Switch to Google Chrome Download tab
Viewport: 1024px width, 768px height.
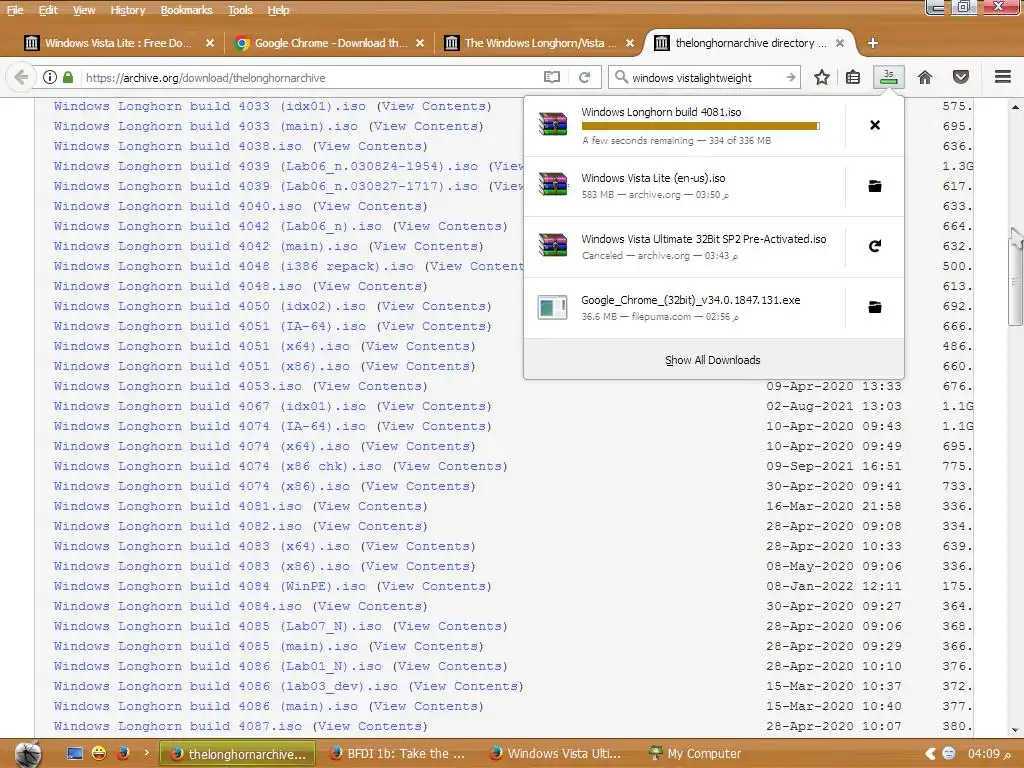(330, 43)
